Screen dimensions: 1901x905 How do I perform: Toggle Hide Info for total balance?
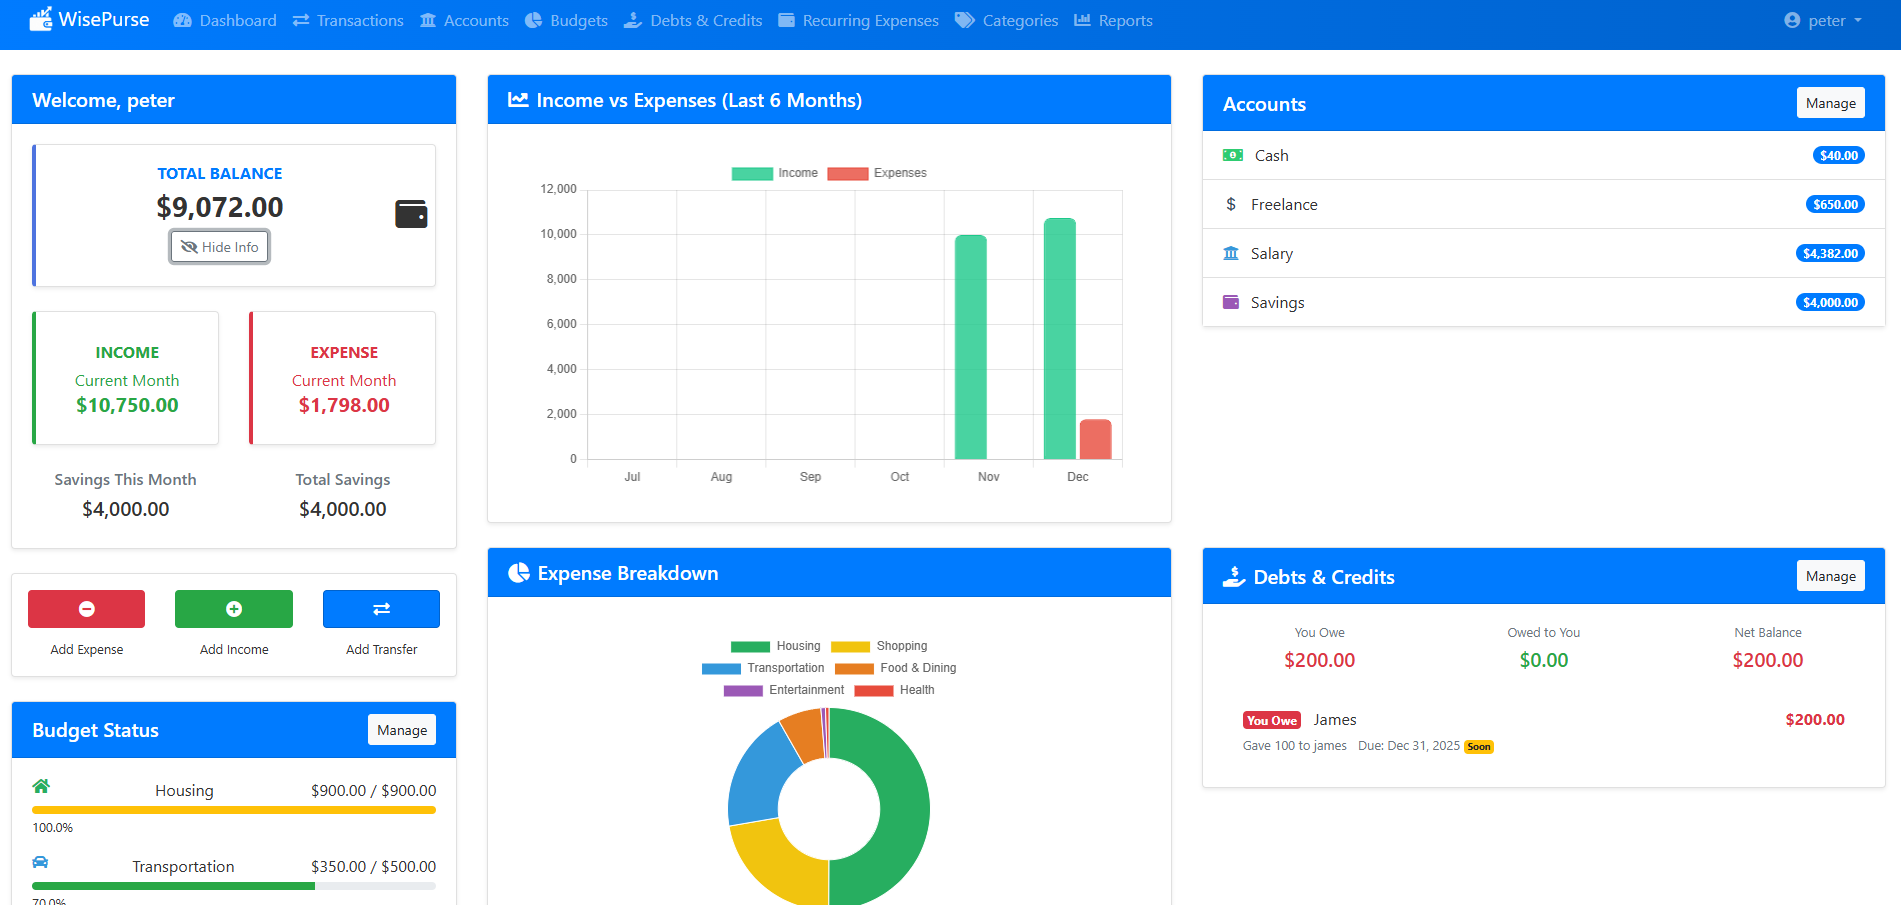point(219,246)
